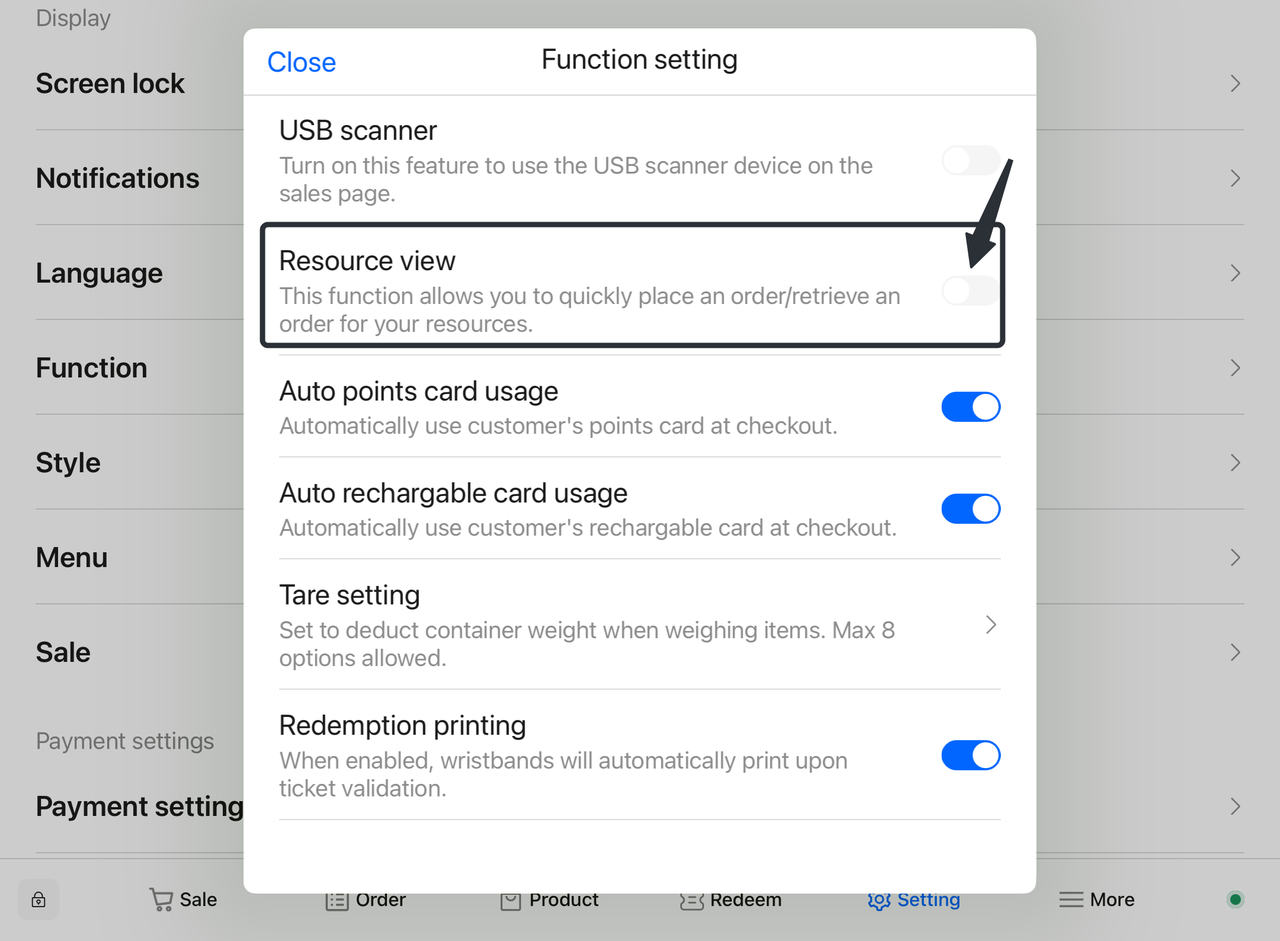Open the Notifications settings item
Image resolution: width=1280 pixels, height=941 pixels.
(118, 178)
